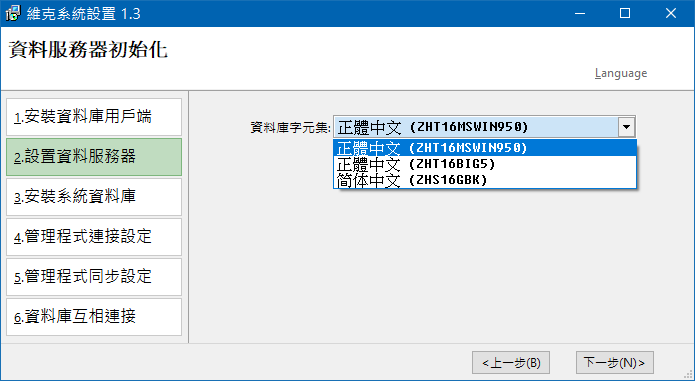This screenshot has width=695, height=381.
Task: Minimize the 維克系統設置 window
Action: point(580,13)
